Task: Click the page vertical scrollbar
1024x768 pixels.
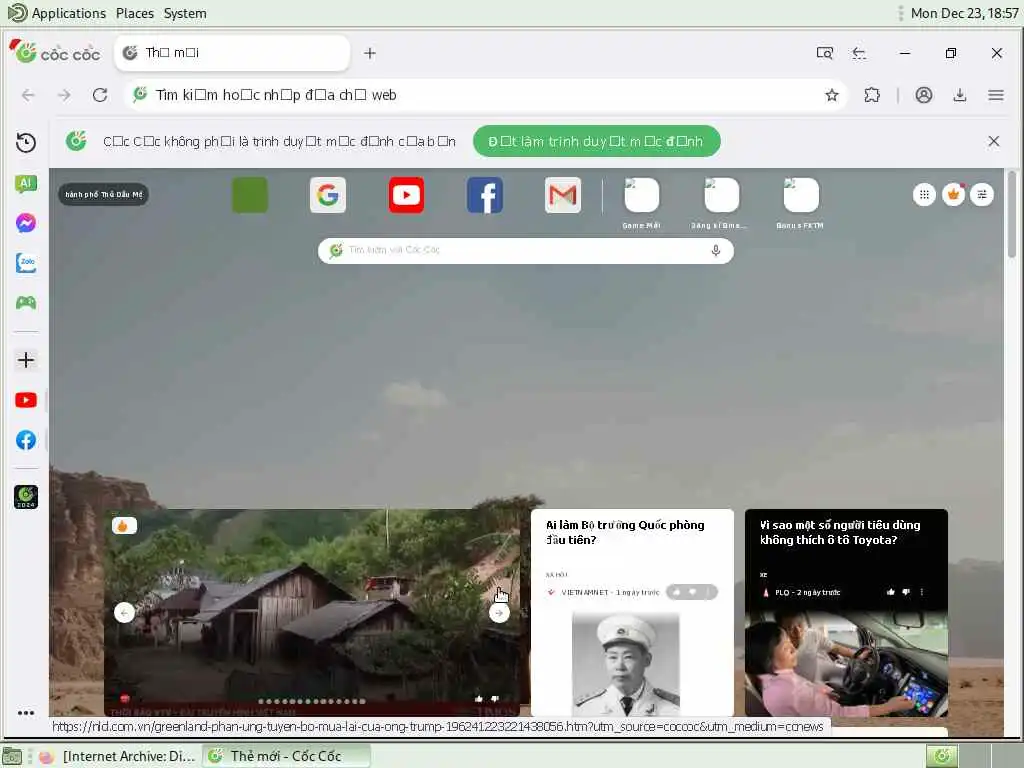Action: tap(1012, 214)
